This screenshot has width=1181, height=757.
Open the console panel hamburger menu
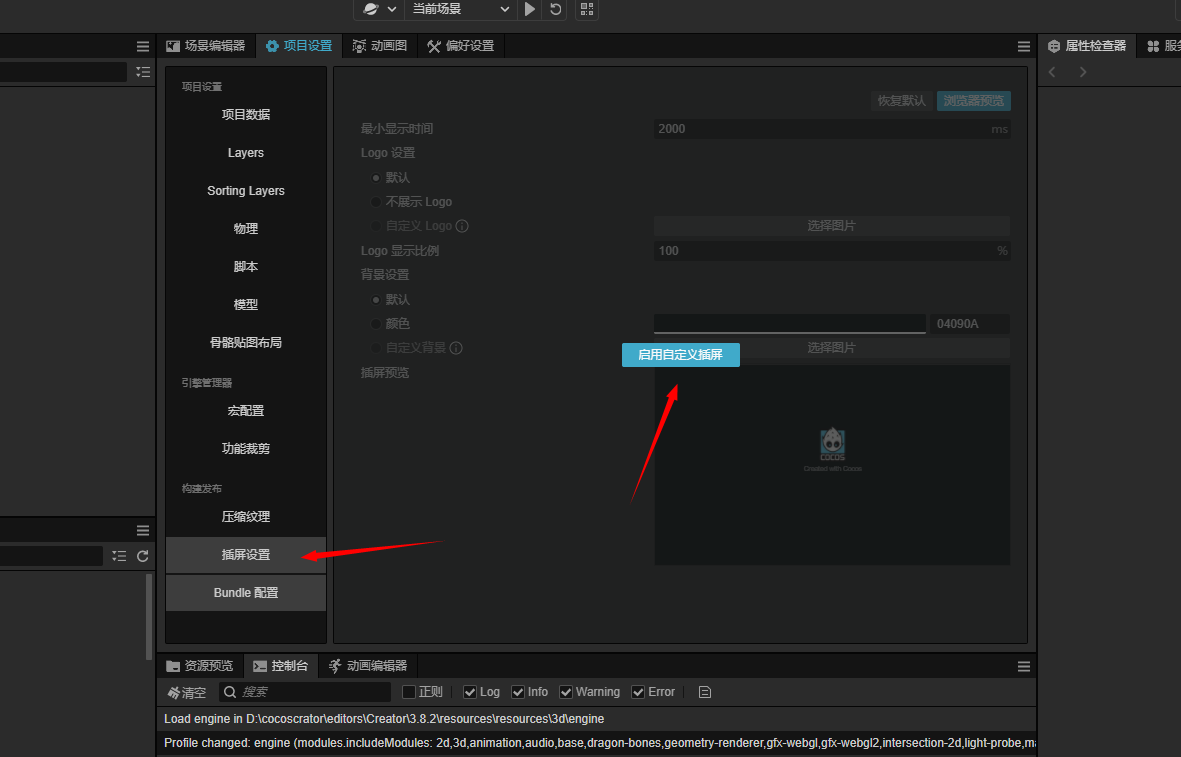click(x=1024, y=667)
